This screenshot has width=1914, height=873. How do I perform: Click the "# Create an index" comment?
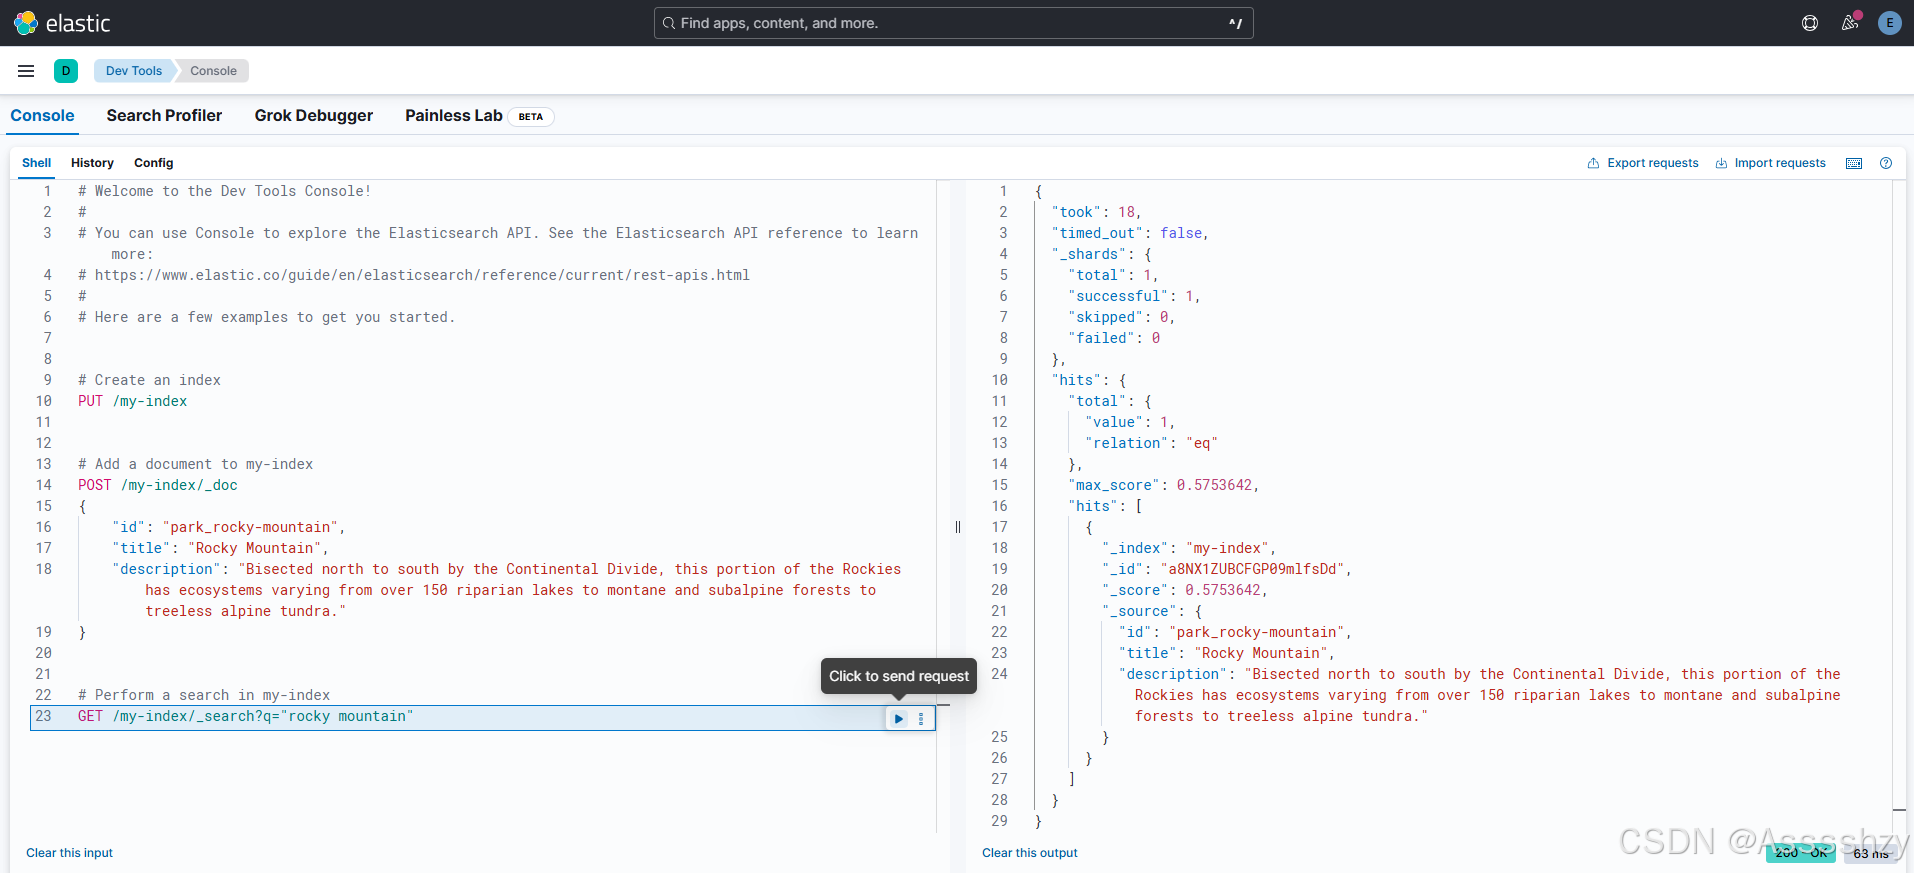[x=149, y=380]
